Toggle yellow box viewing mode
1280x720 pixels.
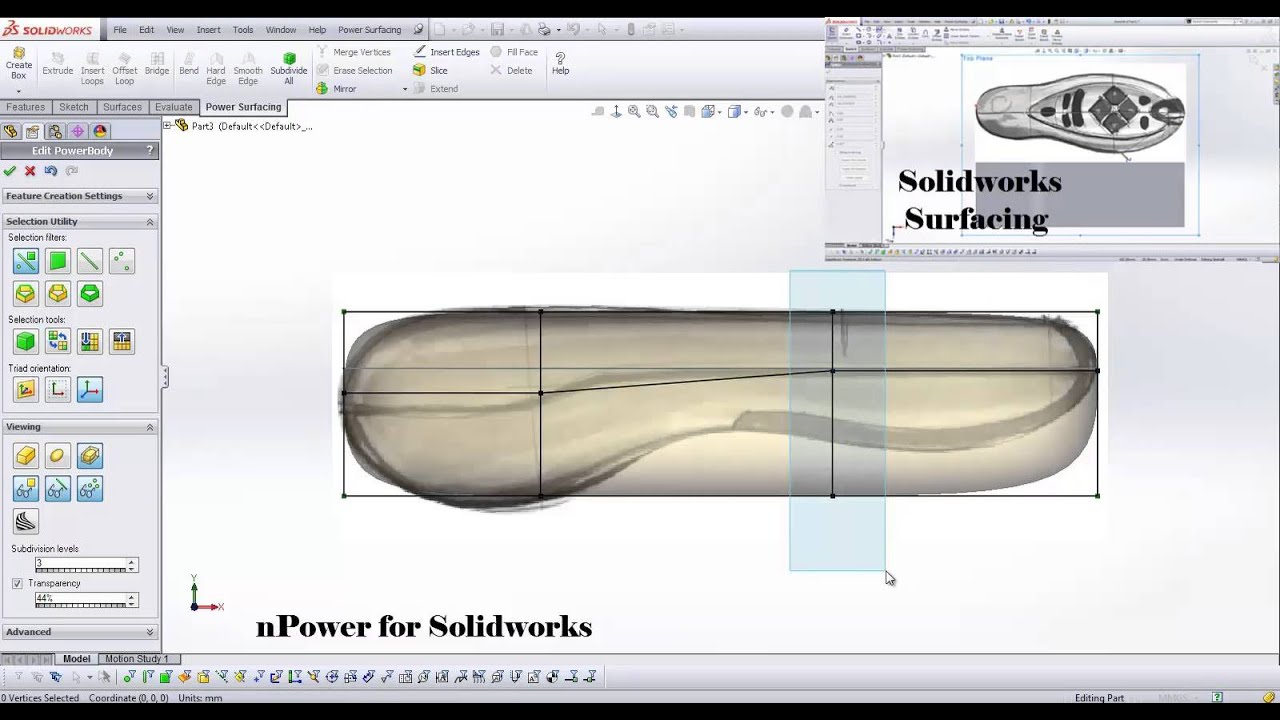pos(26,457)
